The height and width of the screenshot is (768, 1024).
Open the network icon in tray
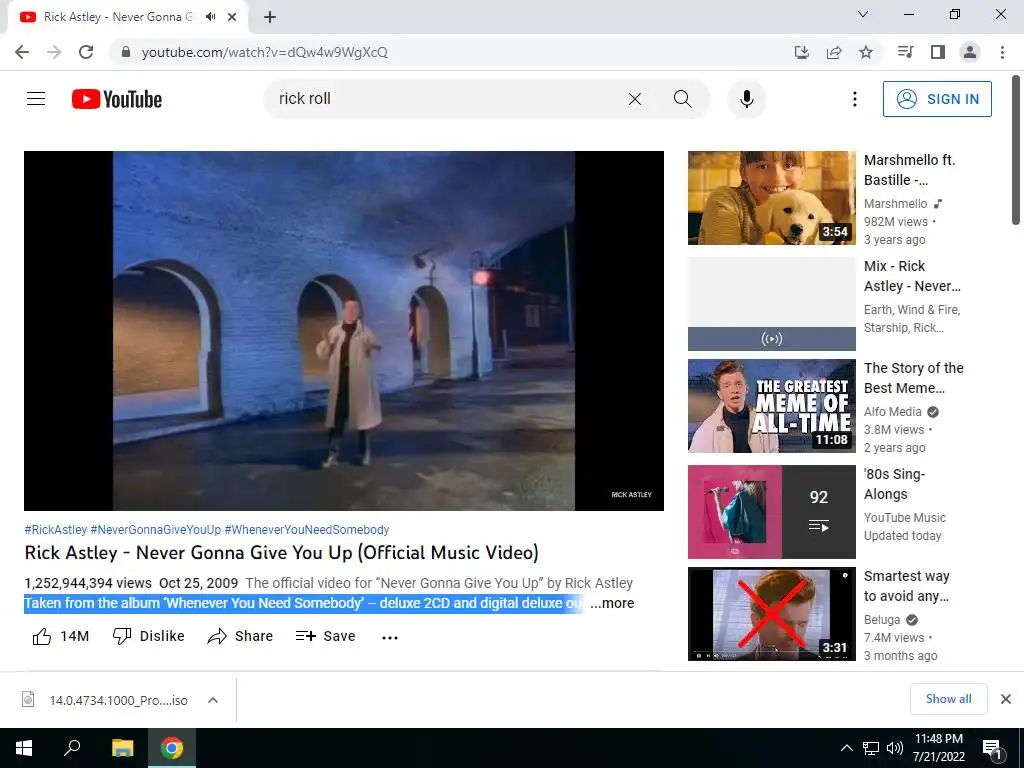[871, 748]
